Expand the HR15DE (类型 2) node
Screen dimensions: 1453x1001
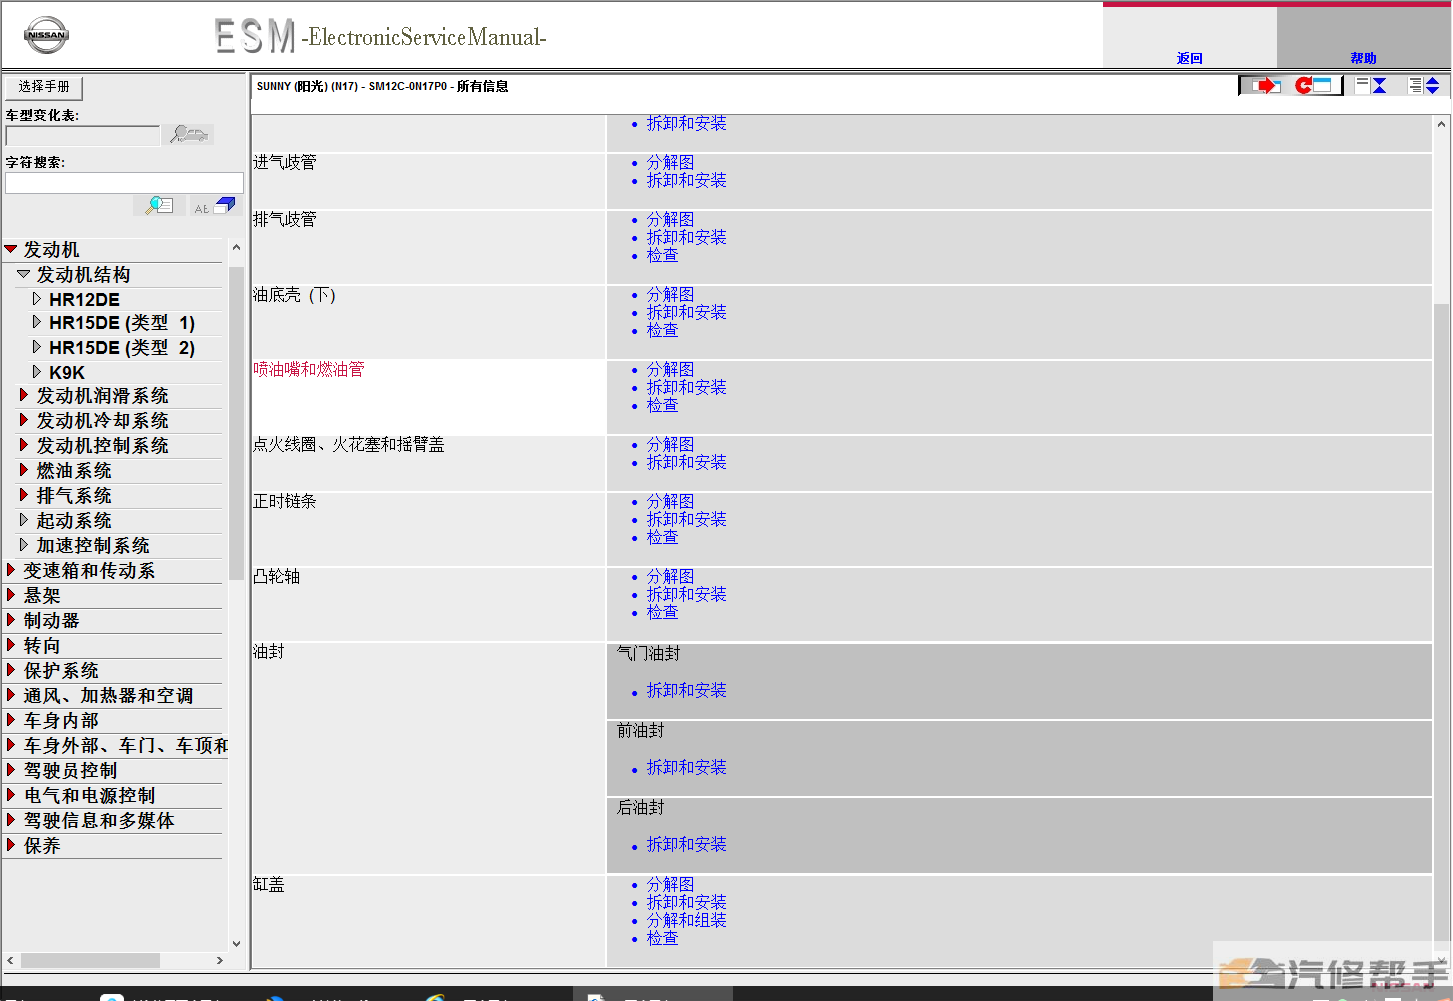[37, 347]
